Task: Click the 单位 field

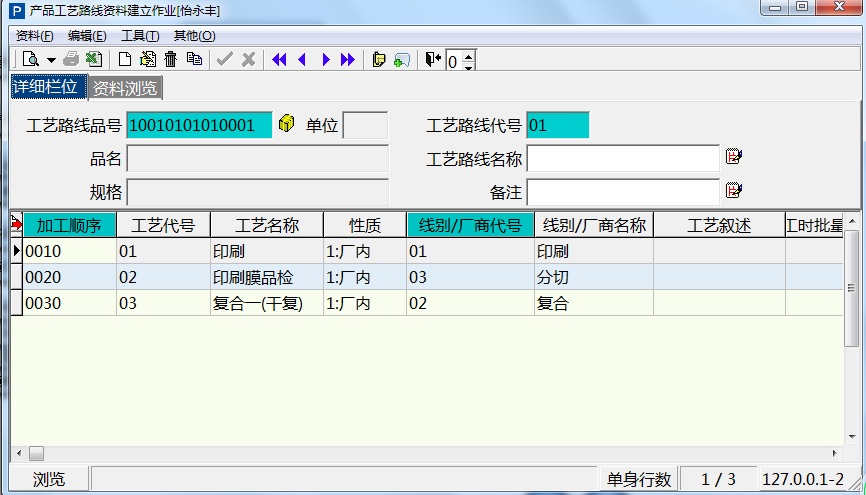Action: click(365, 125)
